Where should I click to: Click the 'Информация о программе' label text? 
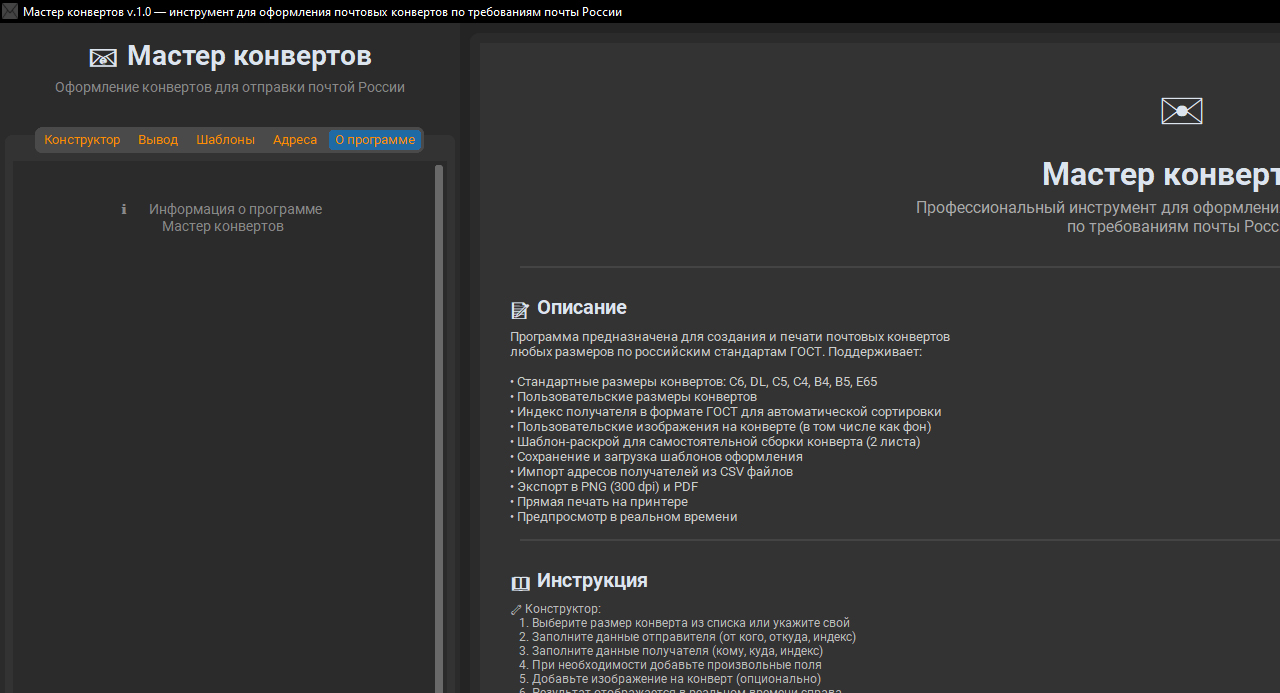[x=235, y=210]
